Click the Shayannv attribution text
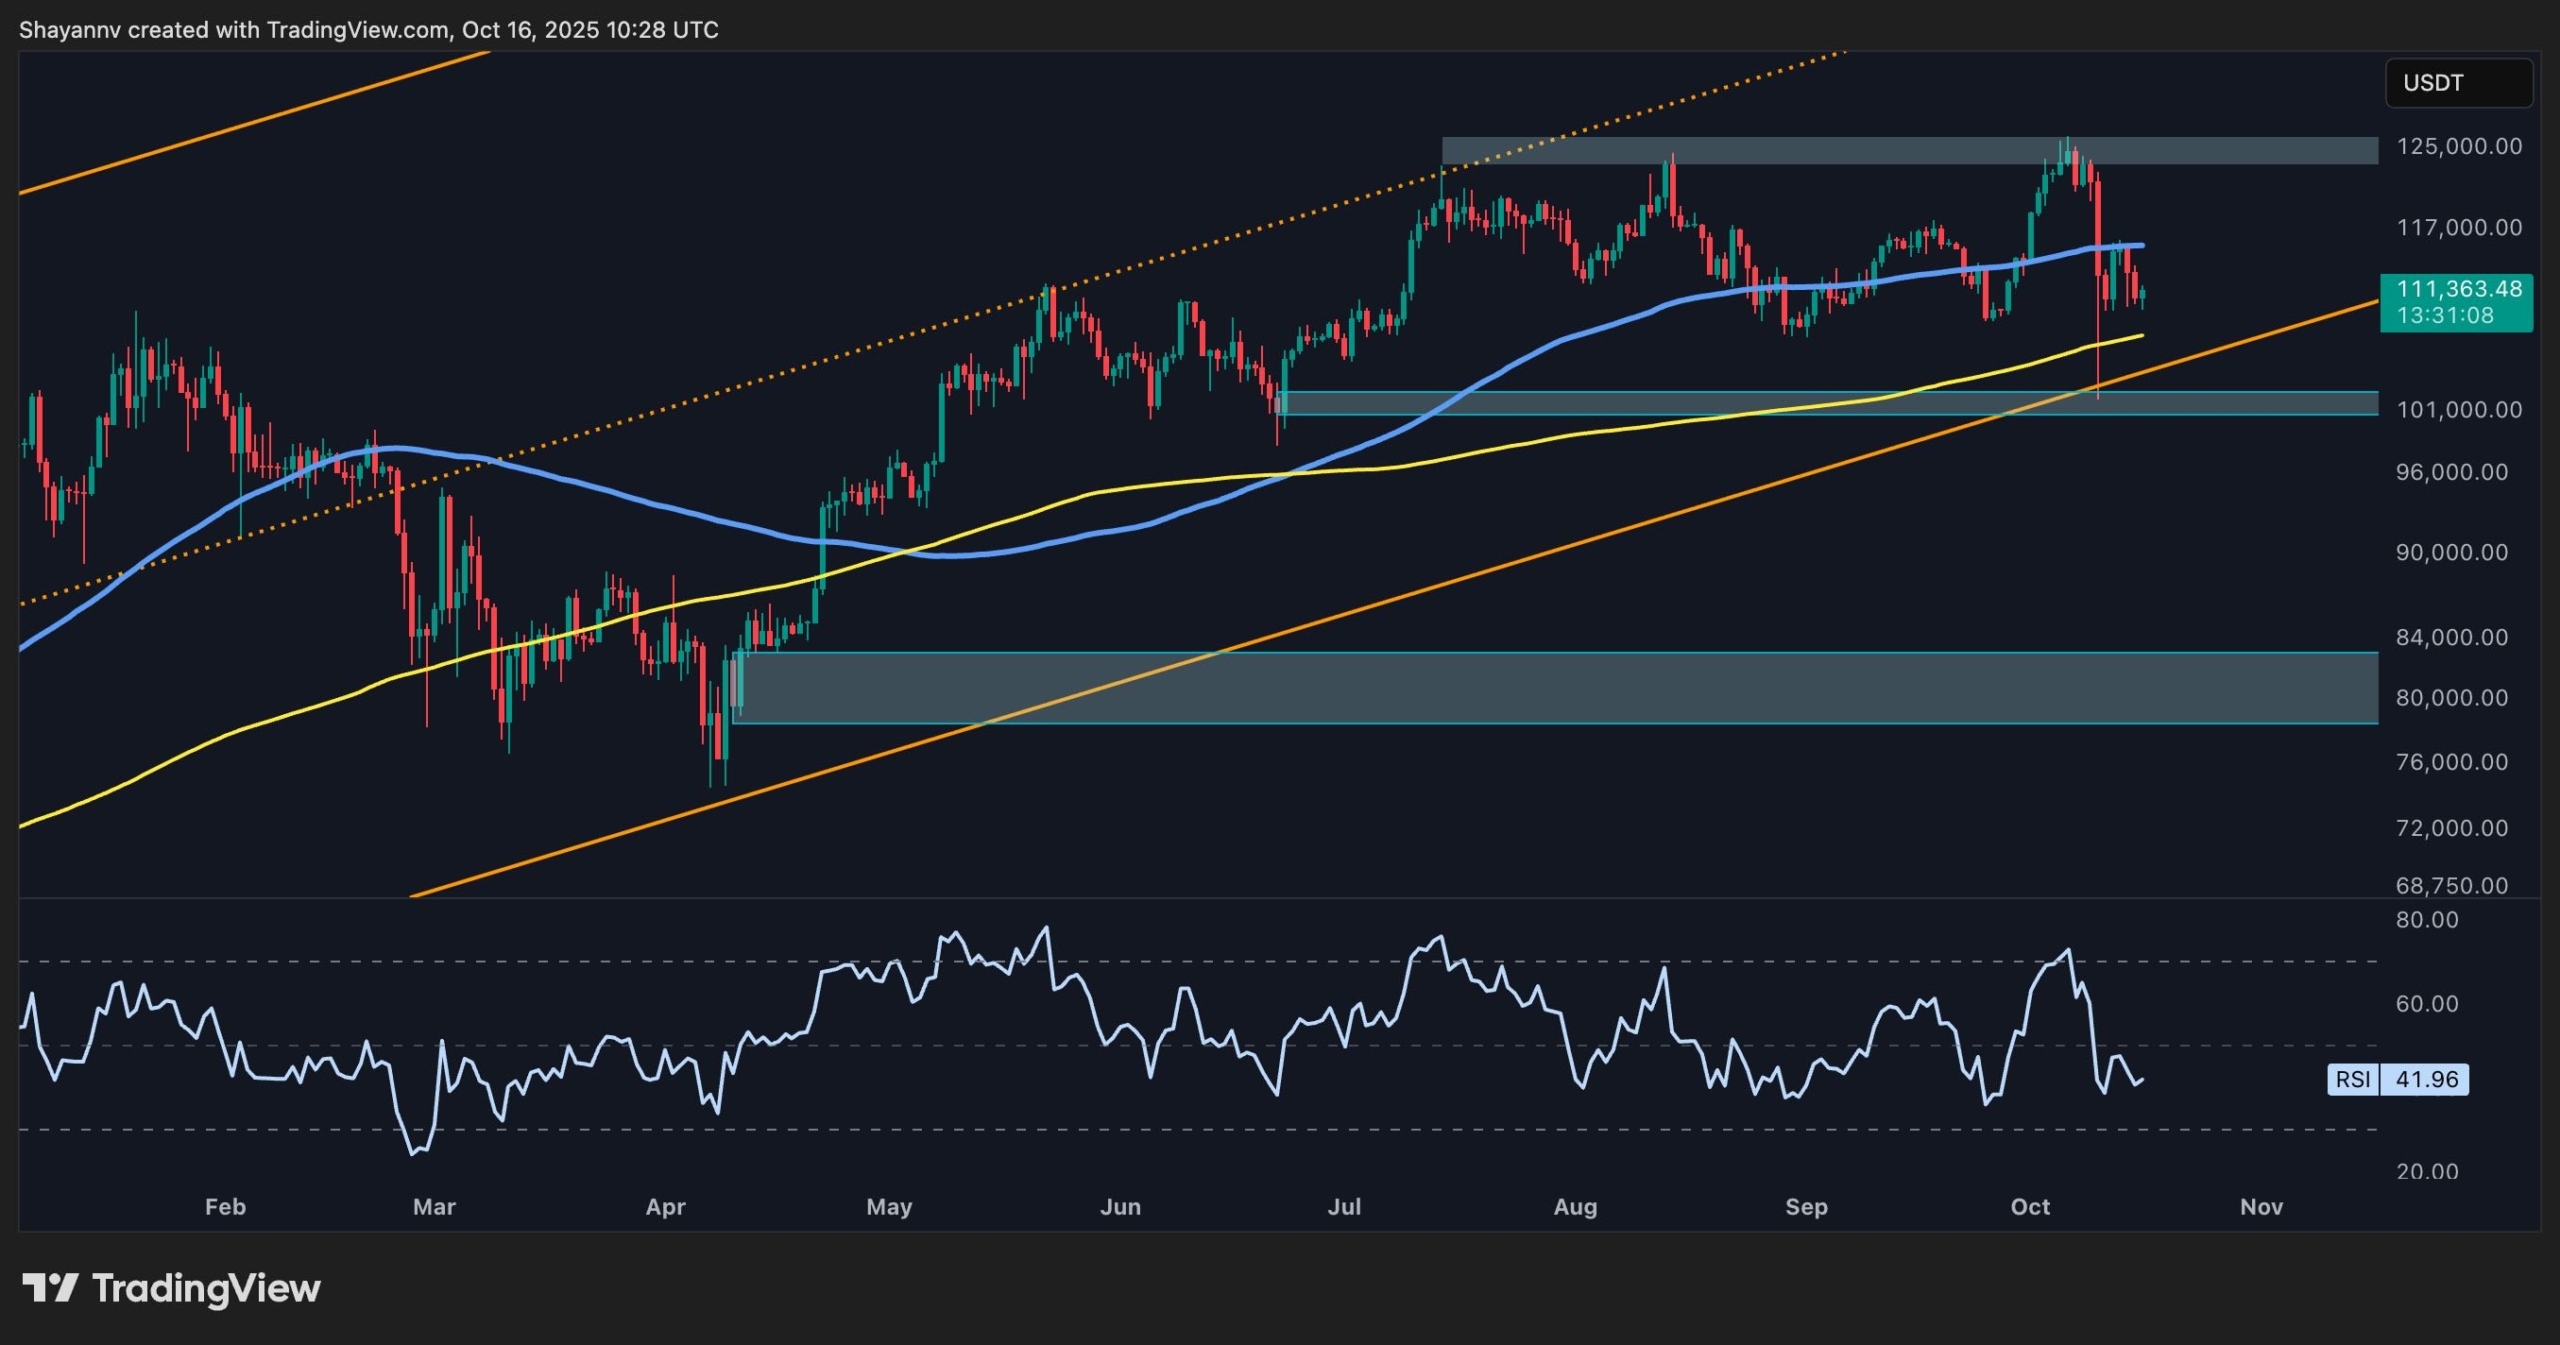This screenshot has width=2560, height=1345. click(x=71, y=29)
